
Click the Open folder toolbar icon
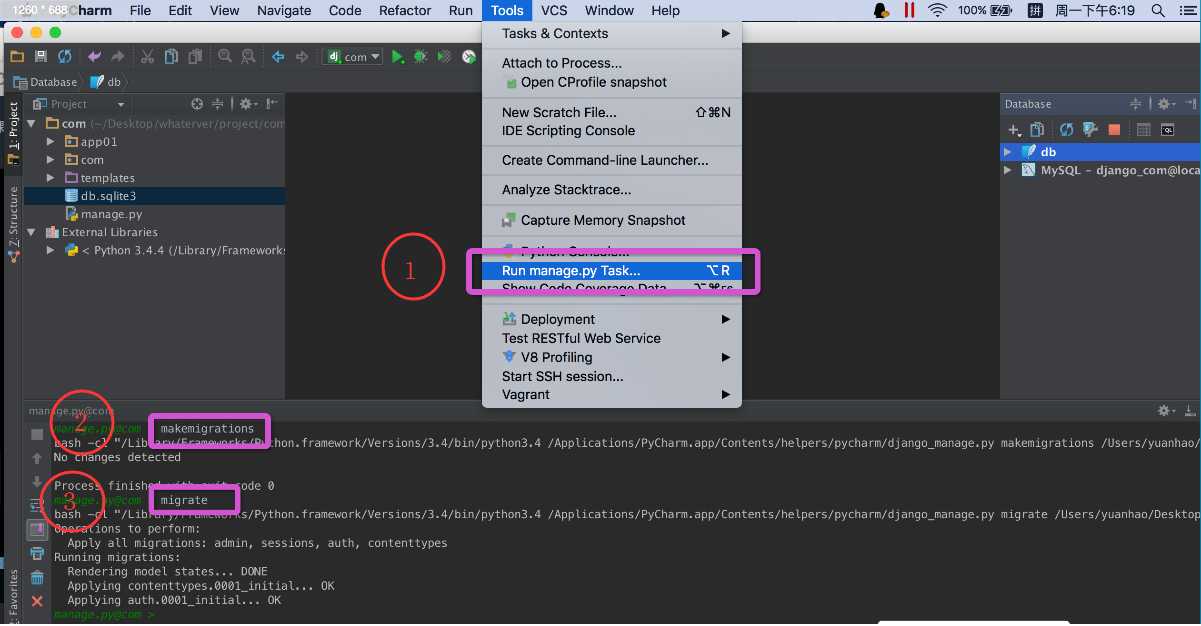tap(17, 57)
